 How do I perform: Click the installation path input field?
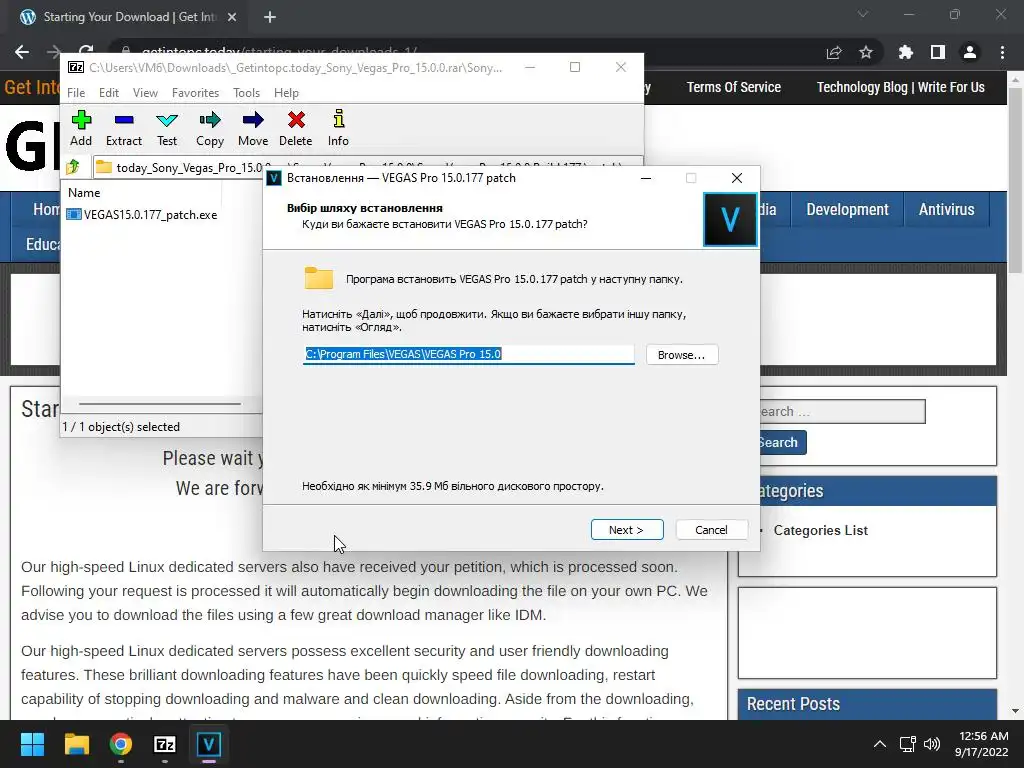(468, 354)
